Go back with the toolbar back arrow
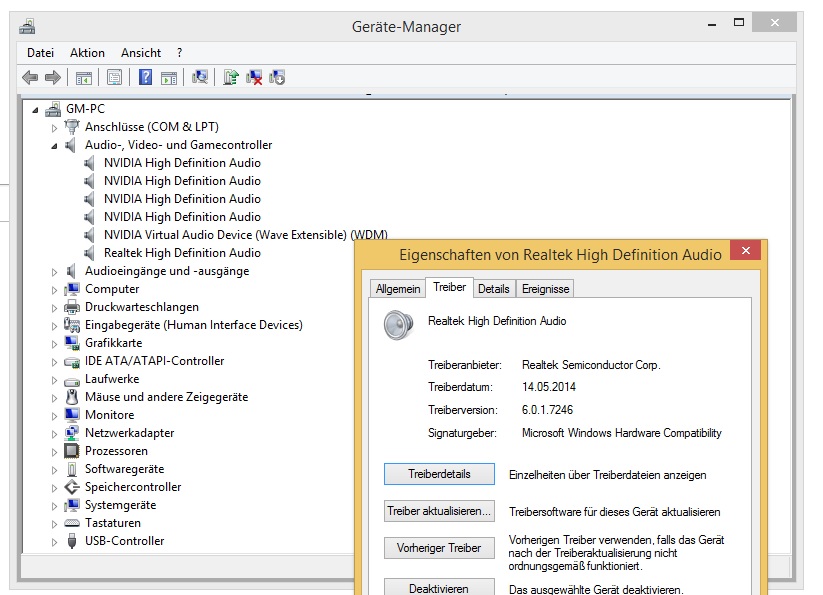Screen dimensions: 823x595 pyautogui.click(x=30, y=78)
